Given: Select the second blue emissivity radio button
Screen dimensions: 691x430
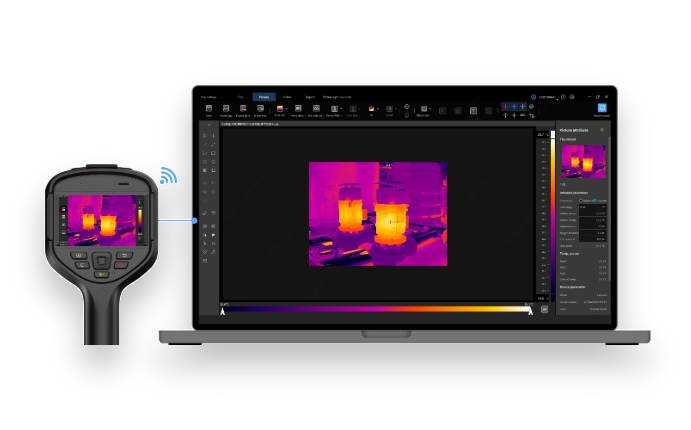Looking at the screenshot, I should (x=595, y=200).
